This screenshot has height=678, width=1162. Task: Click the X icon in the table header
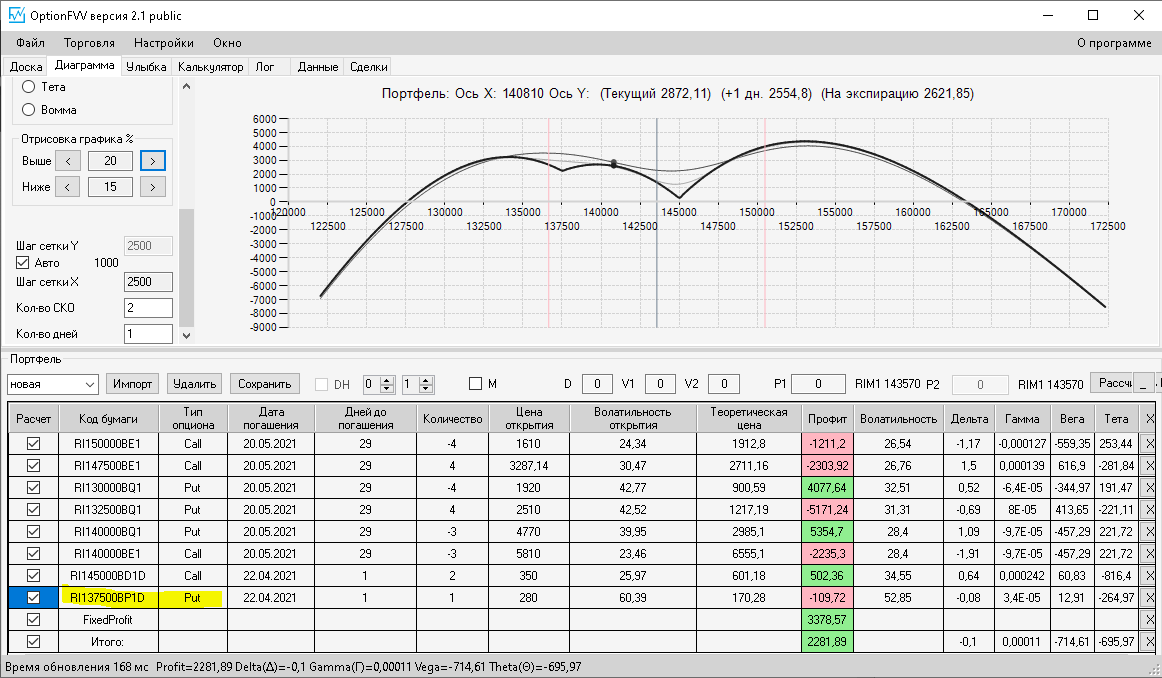tap(1149, 419)
